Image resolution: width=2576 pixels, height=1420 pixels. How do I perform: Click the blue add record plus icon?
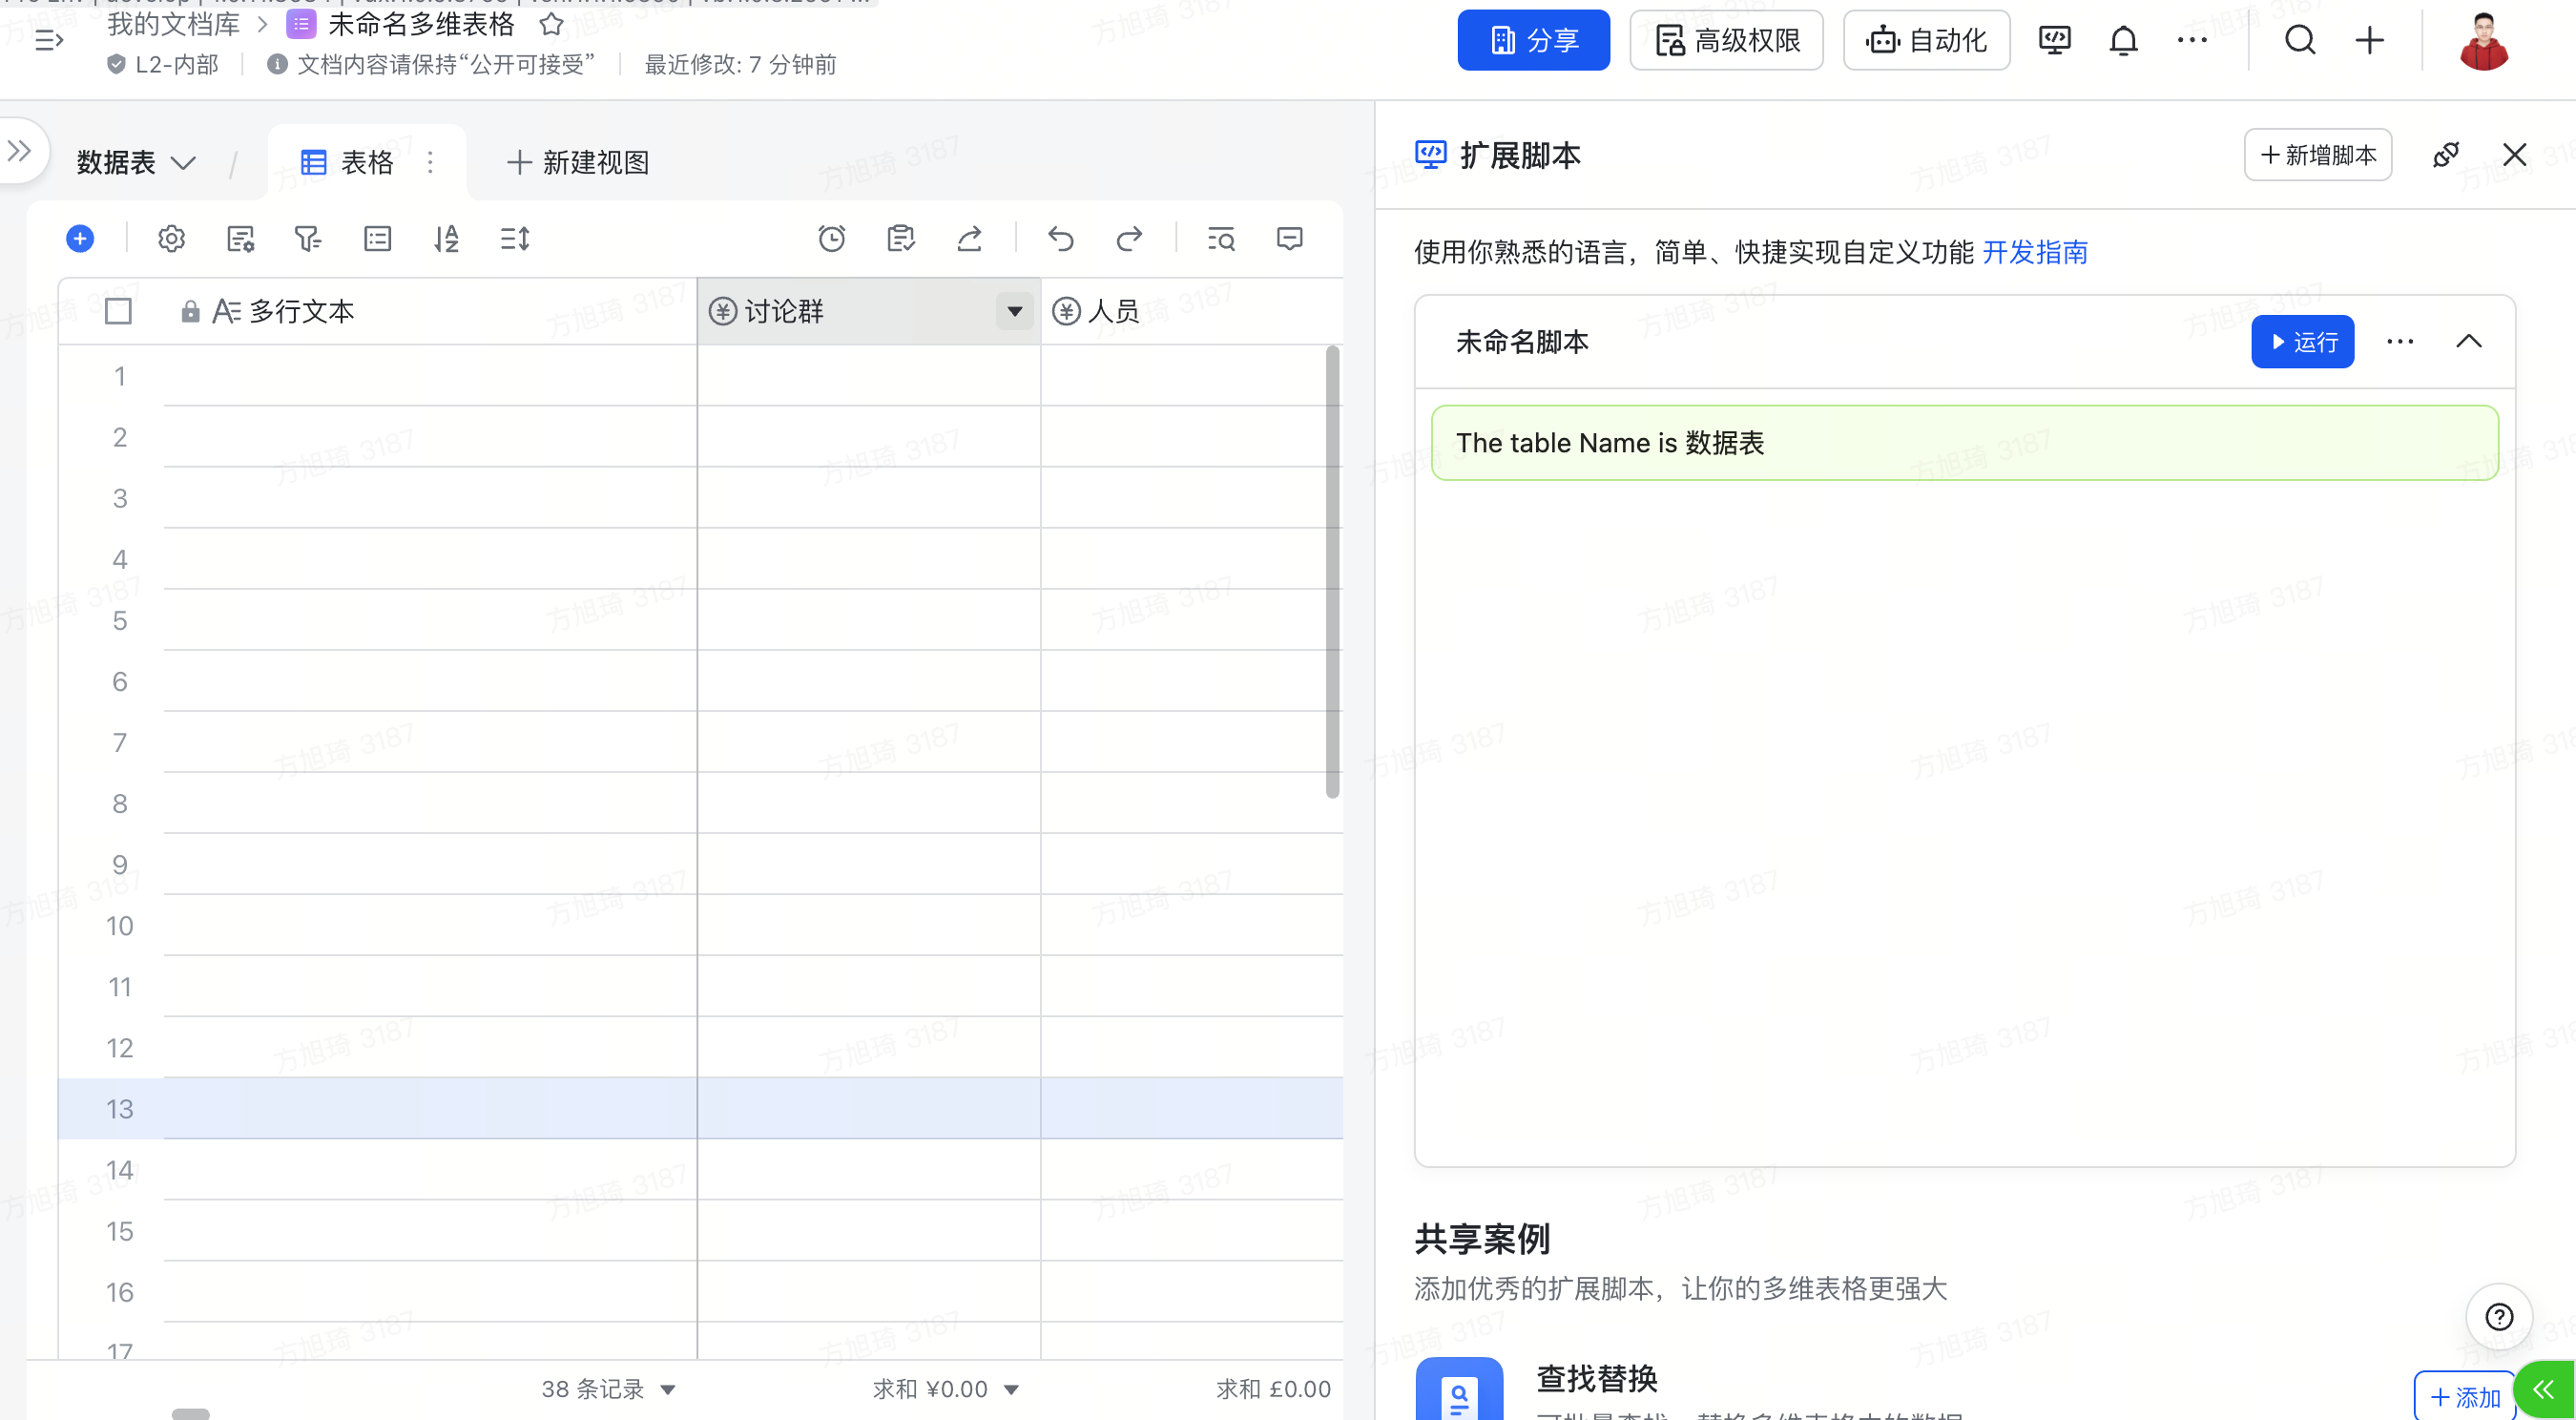click(80, 239)
